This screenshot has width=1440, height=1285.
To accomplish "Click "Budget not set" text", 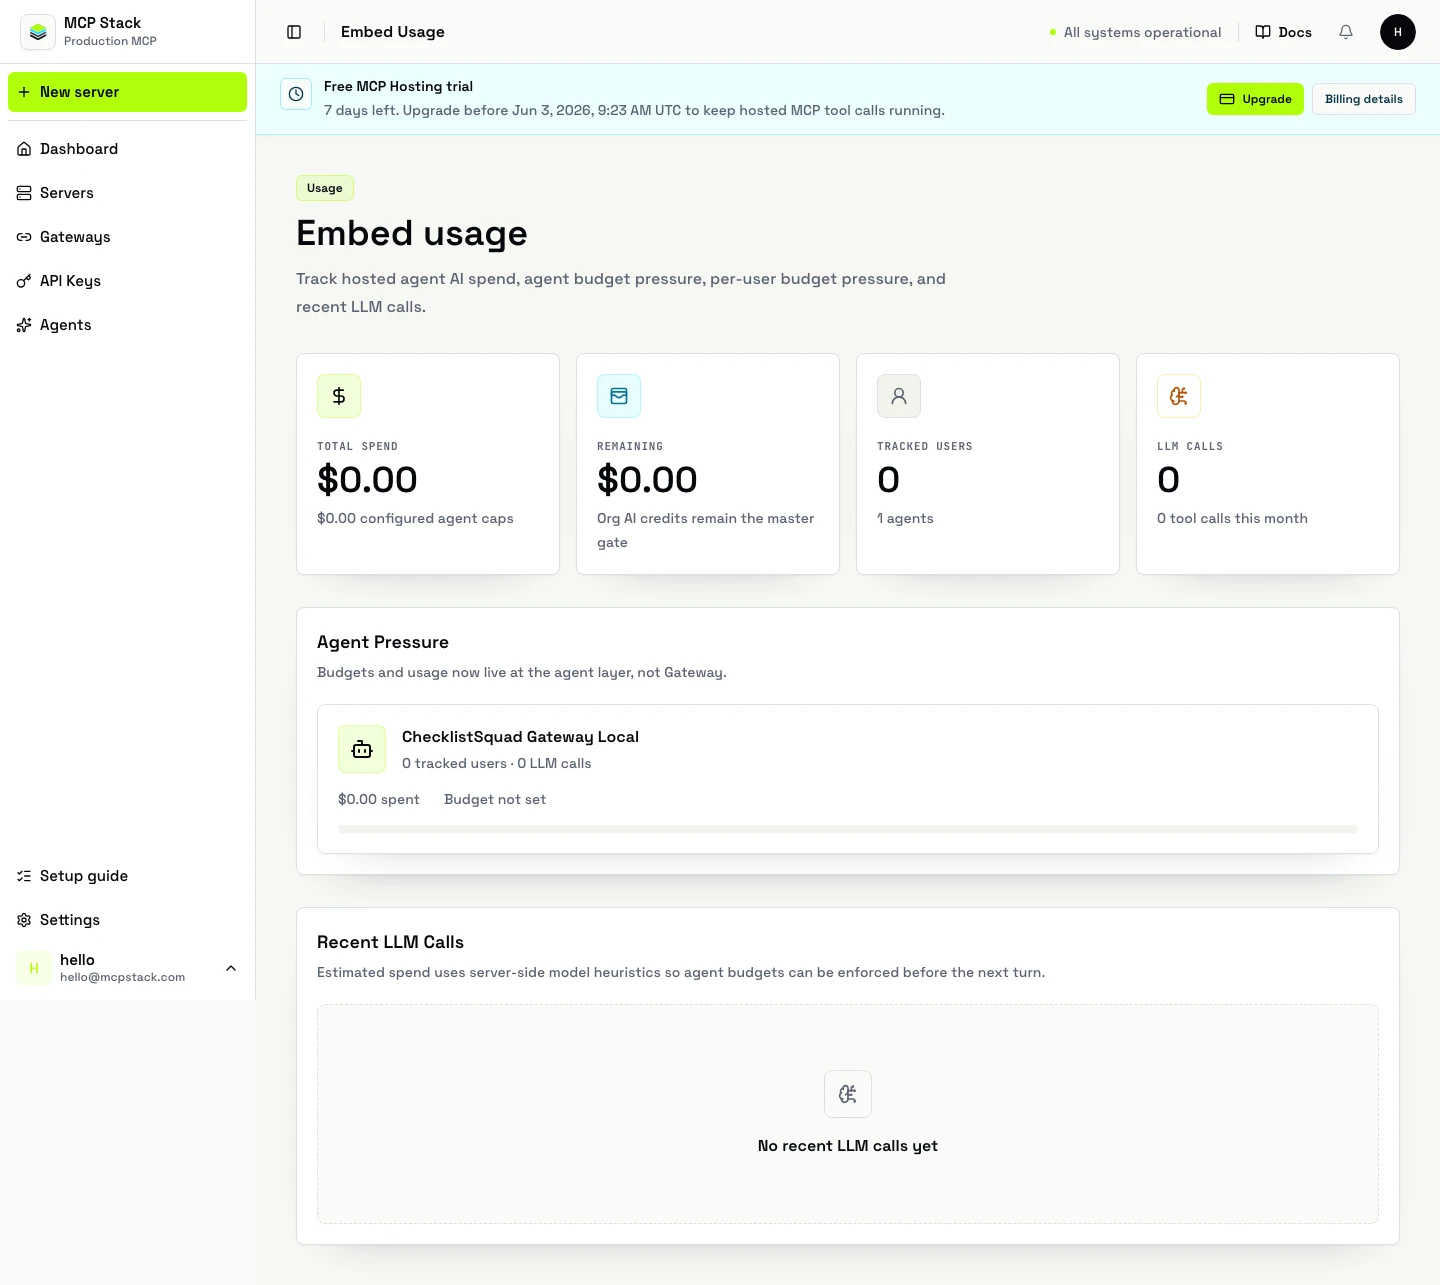I will pos(495,799).
